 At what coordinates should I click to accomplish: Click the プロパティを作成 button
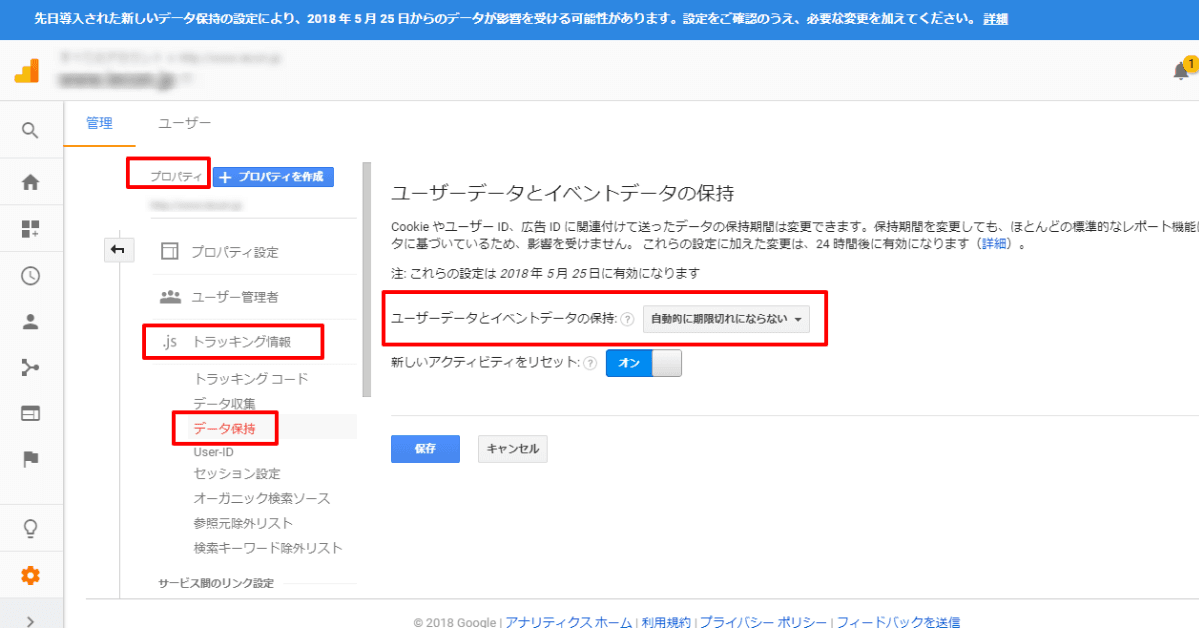(273, 177)
